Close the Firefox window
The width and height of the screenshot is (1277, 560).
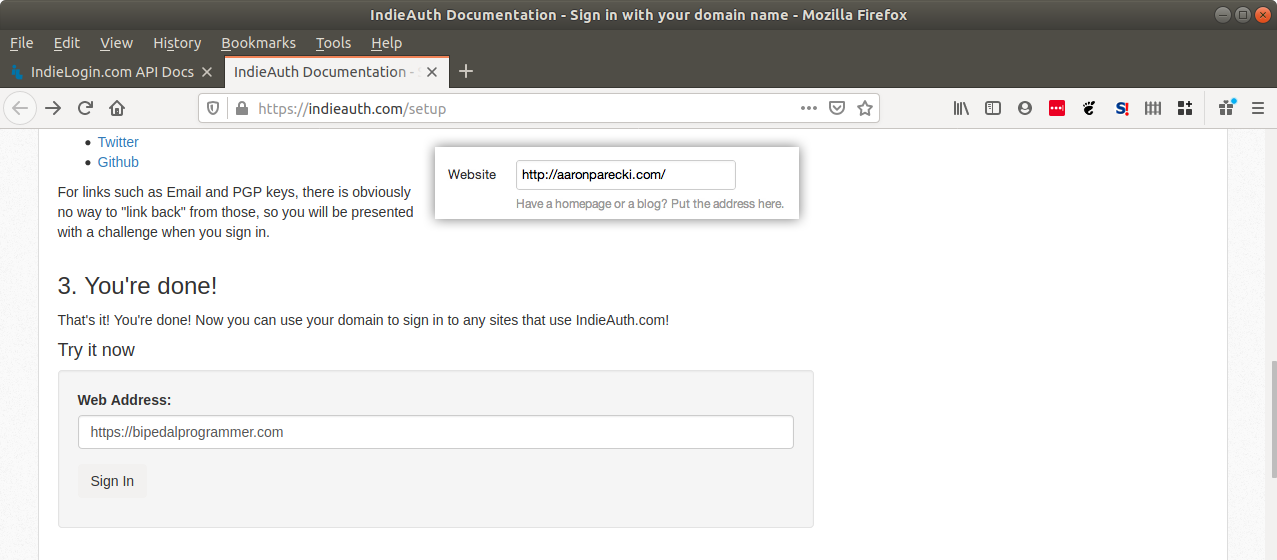click(1261, 14)
